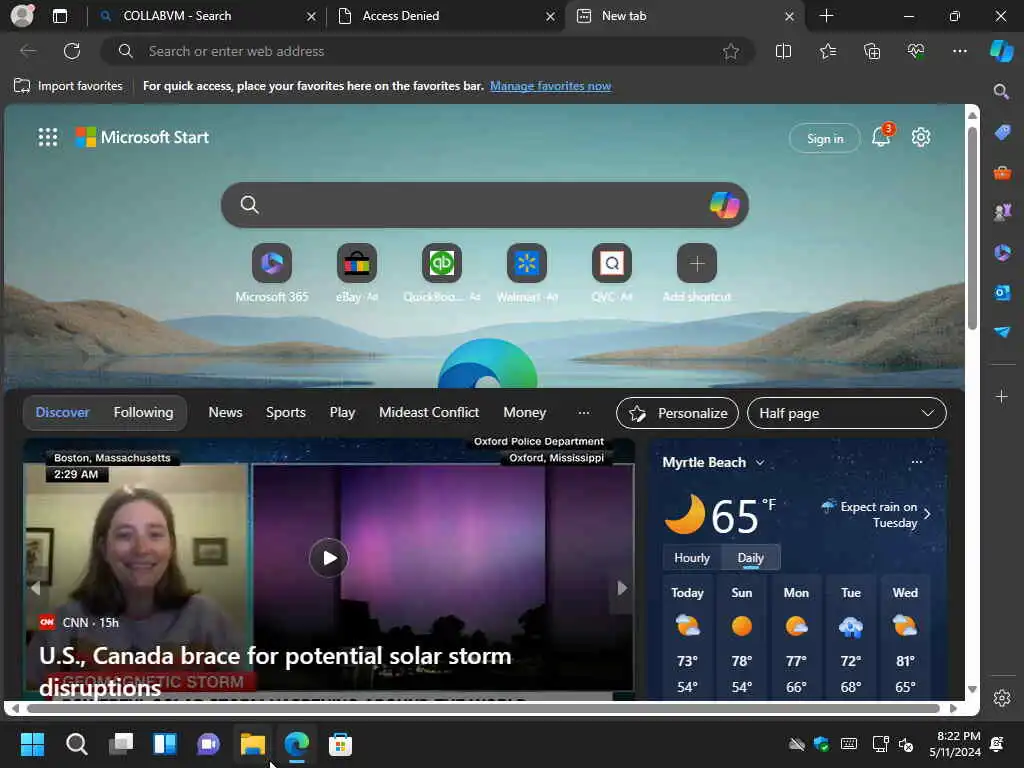The width and height of the screenshot is (1024, 768).
Task: Open Windows Start menu
Action: tap(32, 744)
